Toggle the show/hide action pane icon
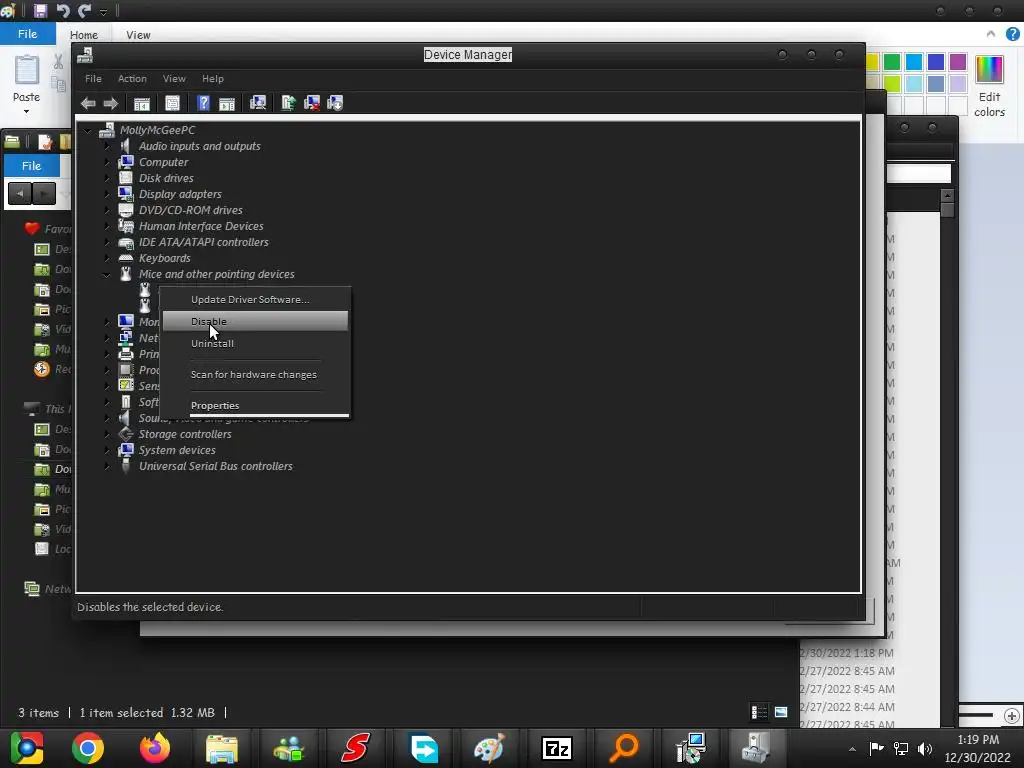Screen dimensions: 1024x768 pyautogui.click(x=227, y=103)
